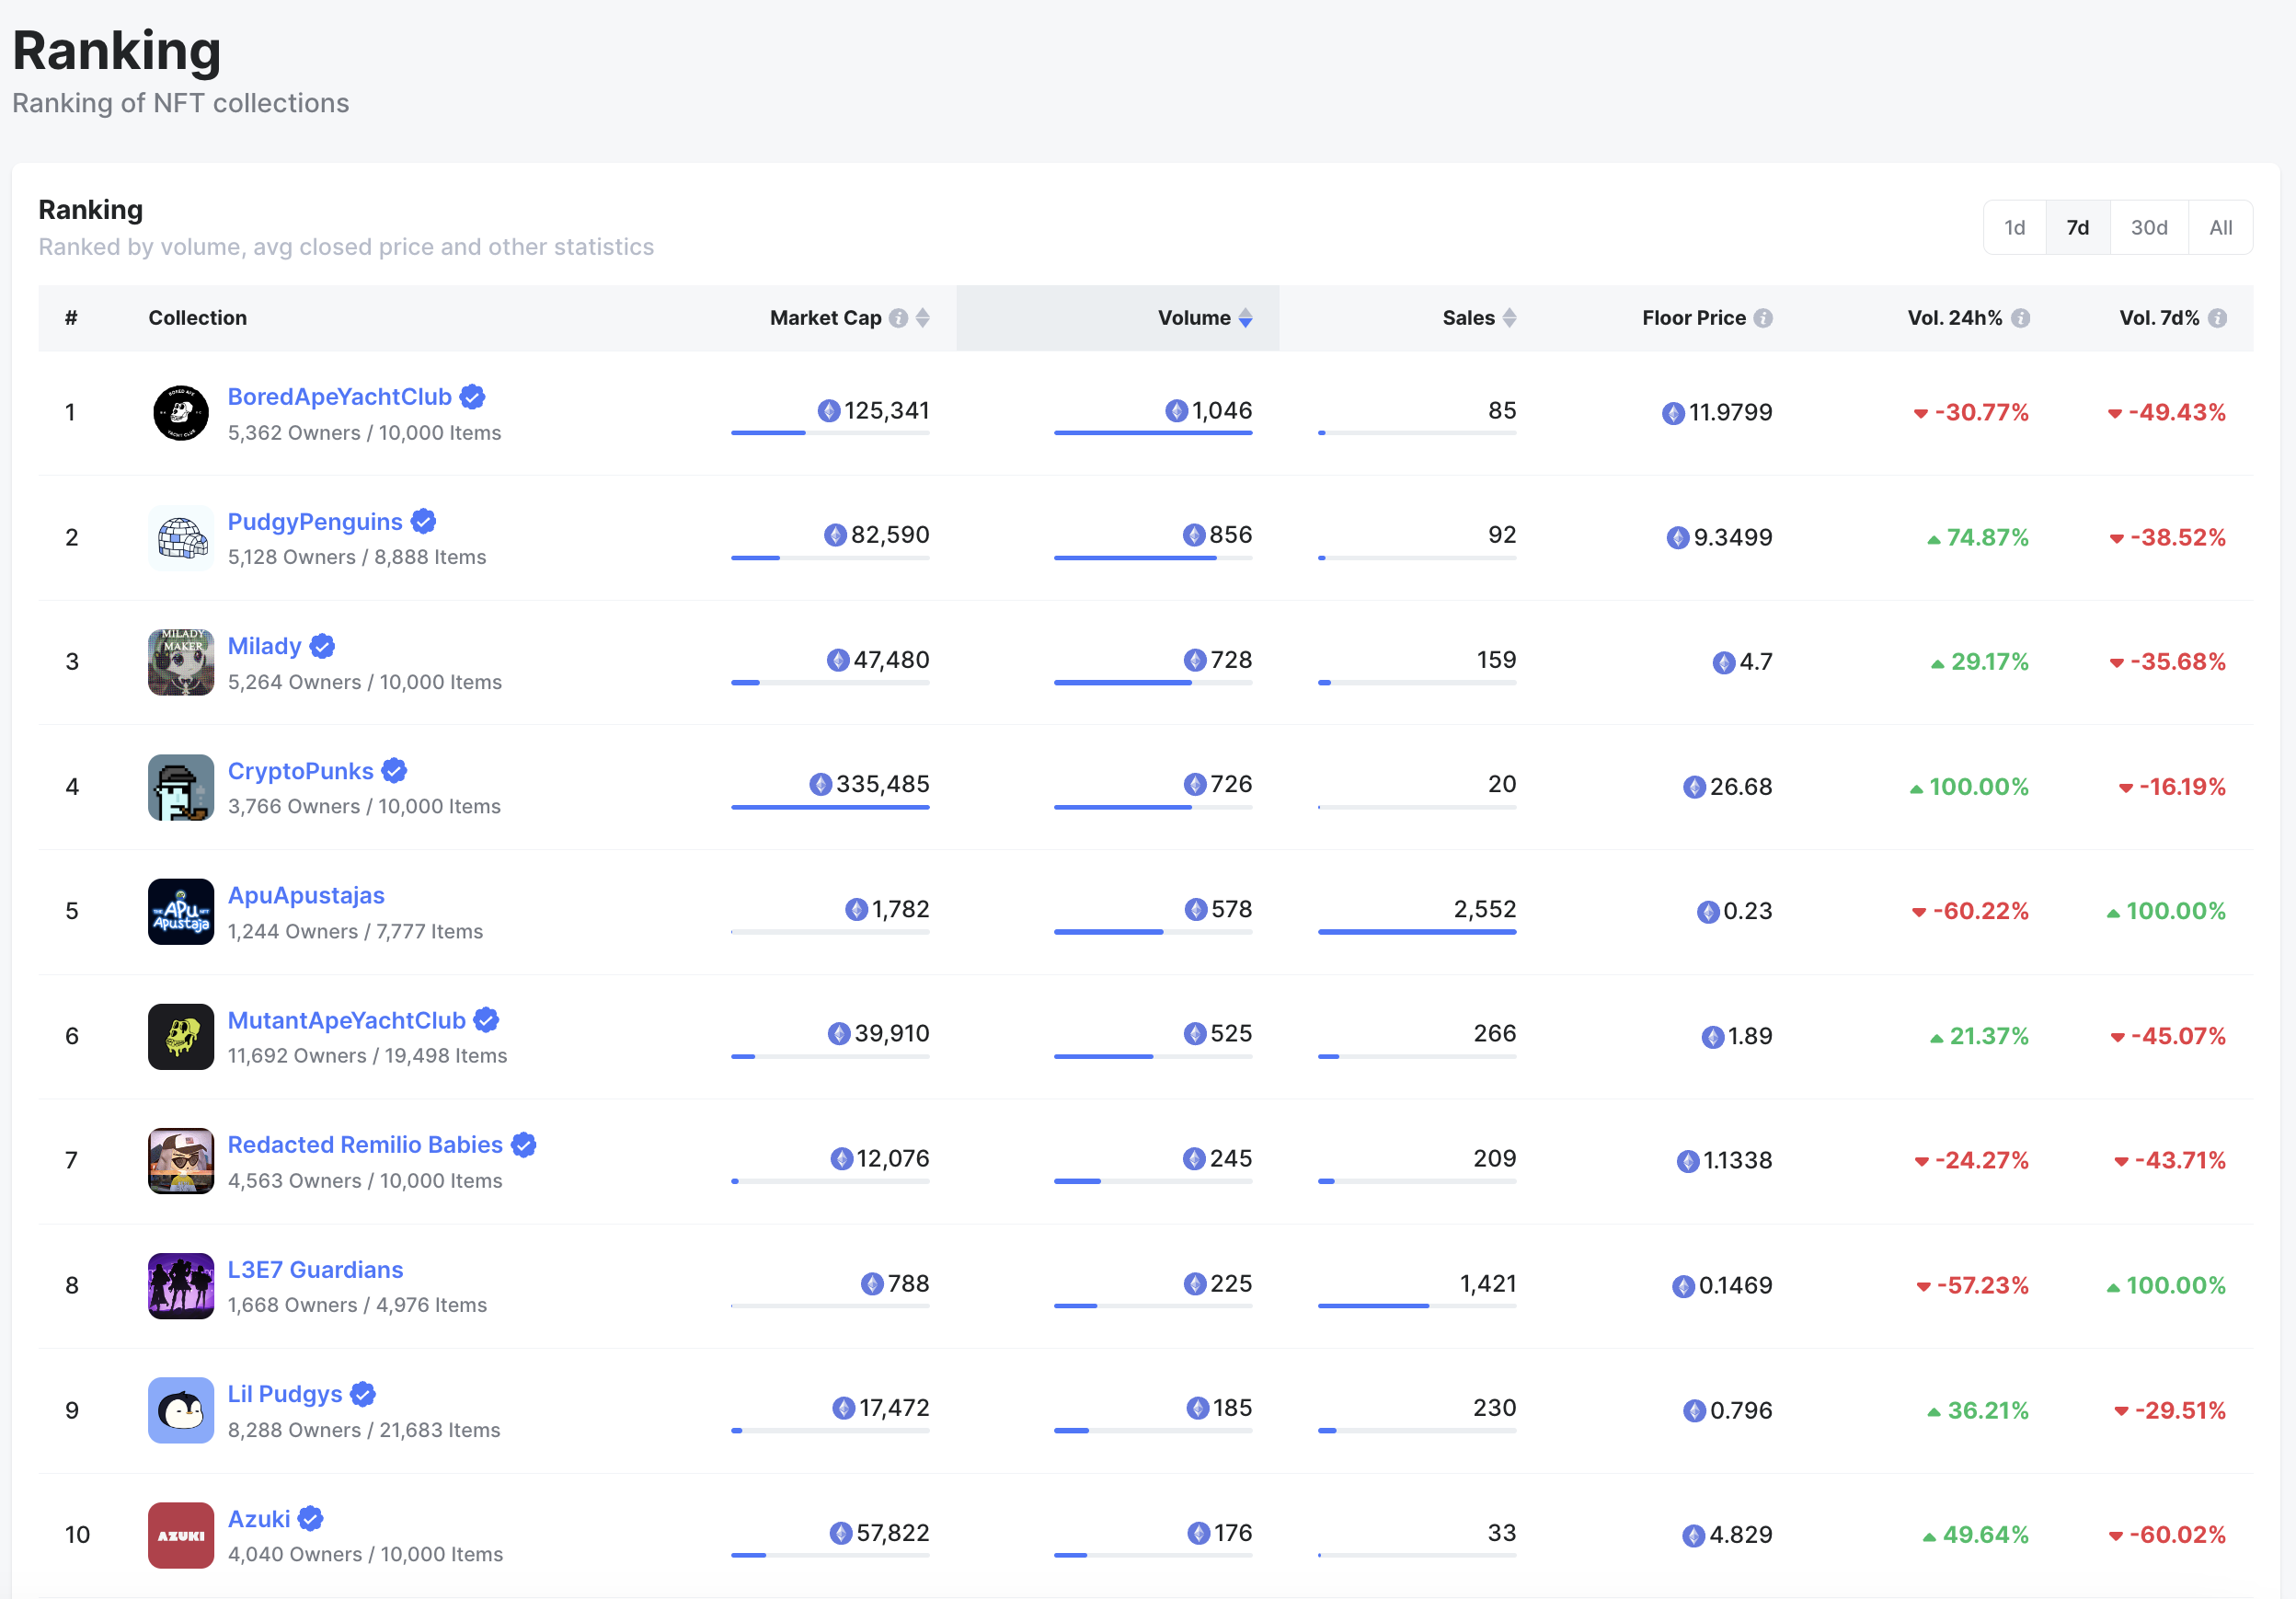Viewport: 2296px width, 1599px height.
Task: Click the # rank column header
Action: [x=71, y=318]
